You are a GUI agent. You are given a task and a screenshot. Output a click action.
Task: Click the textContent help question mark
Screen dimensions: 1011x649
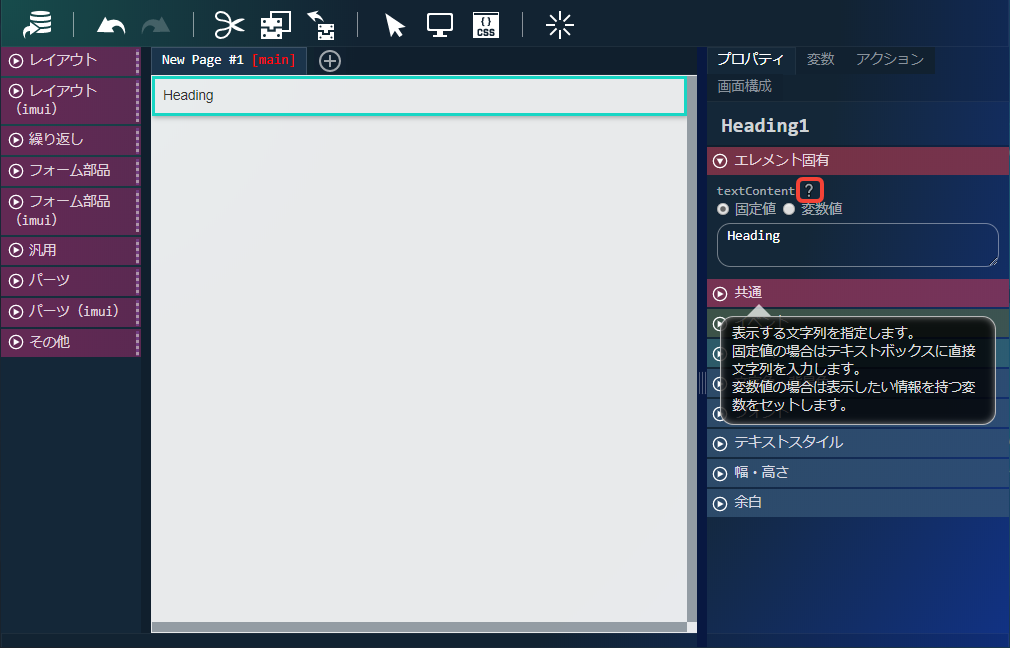pos(809,190)
